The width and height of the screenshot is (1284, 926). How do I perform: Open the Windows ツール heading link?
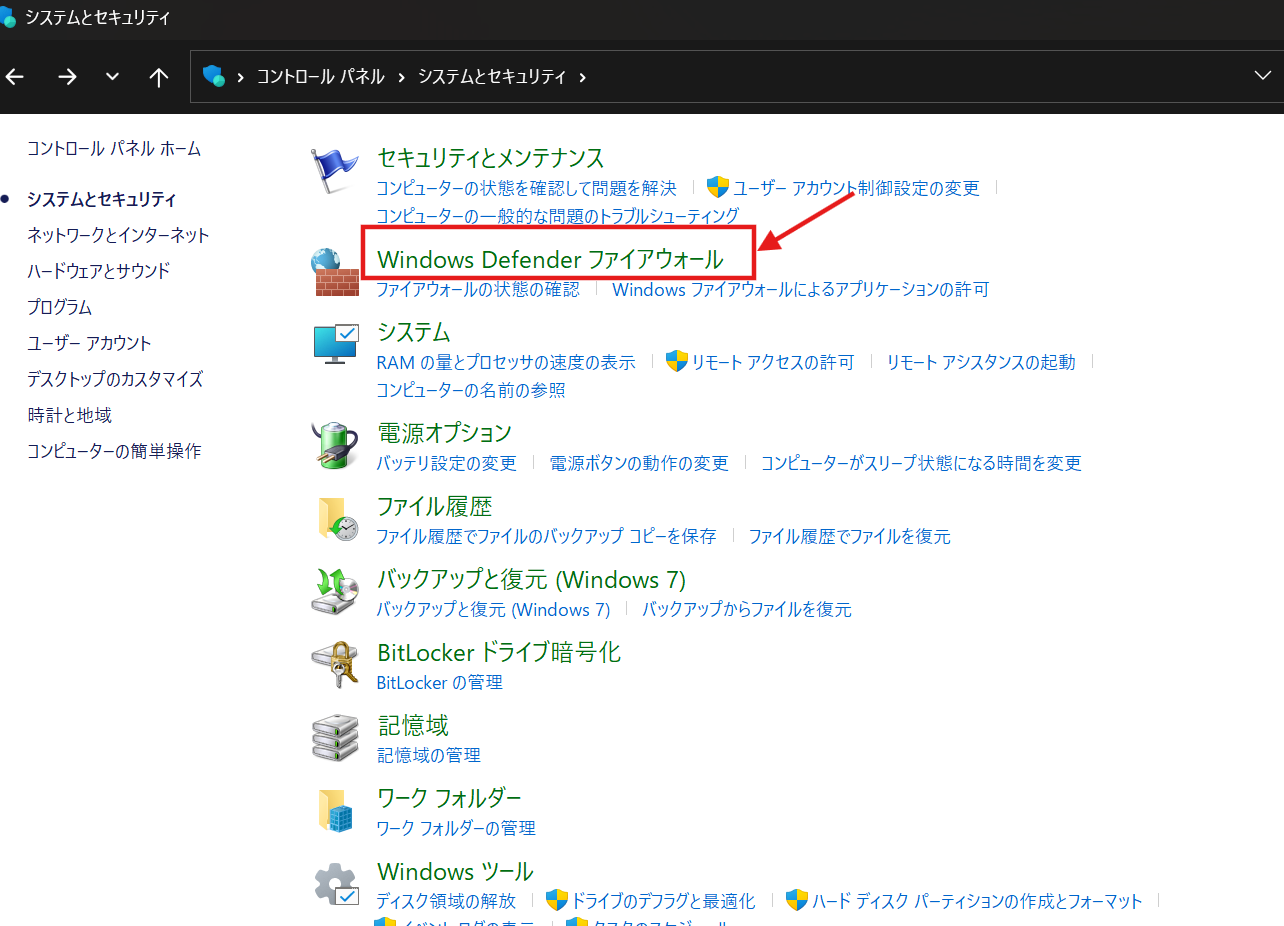[x=455, y=872]
